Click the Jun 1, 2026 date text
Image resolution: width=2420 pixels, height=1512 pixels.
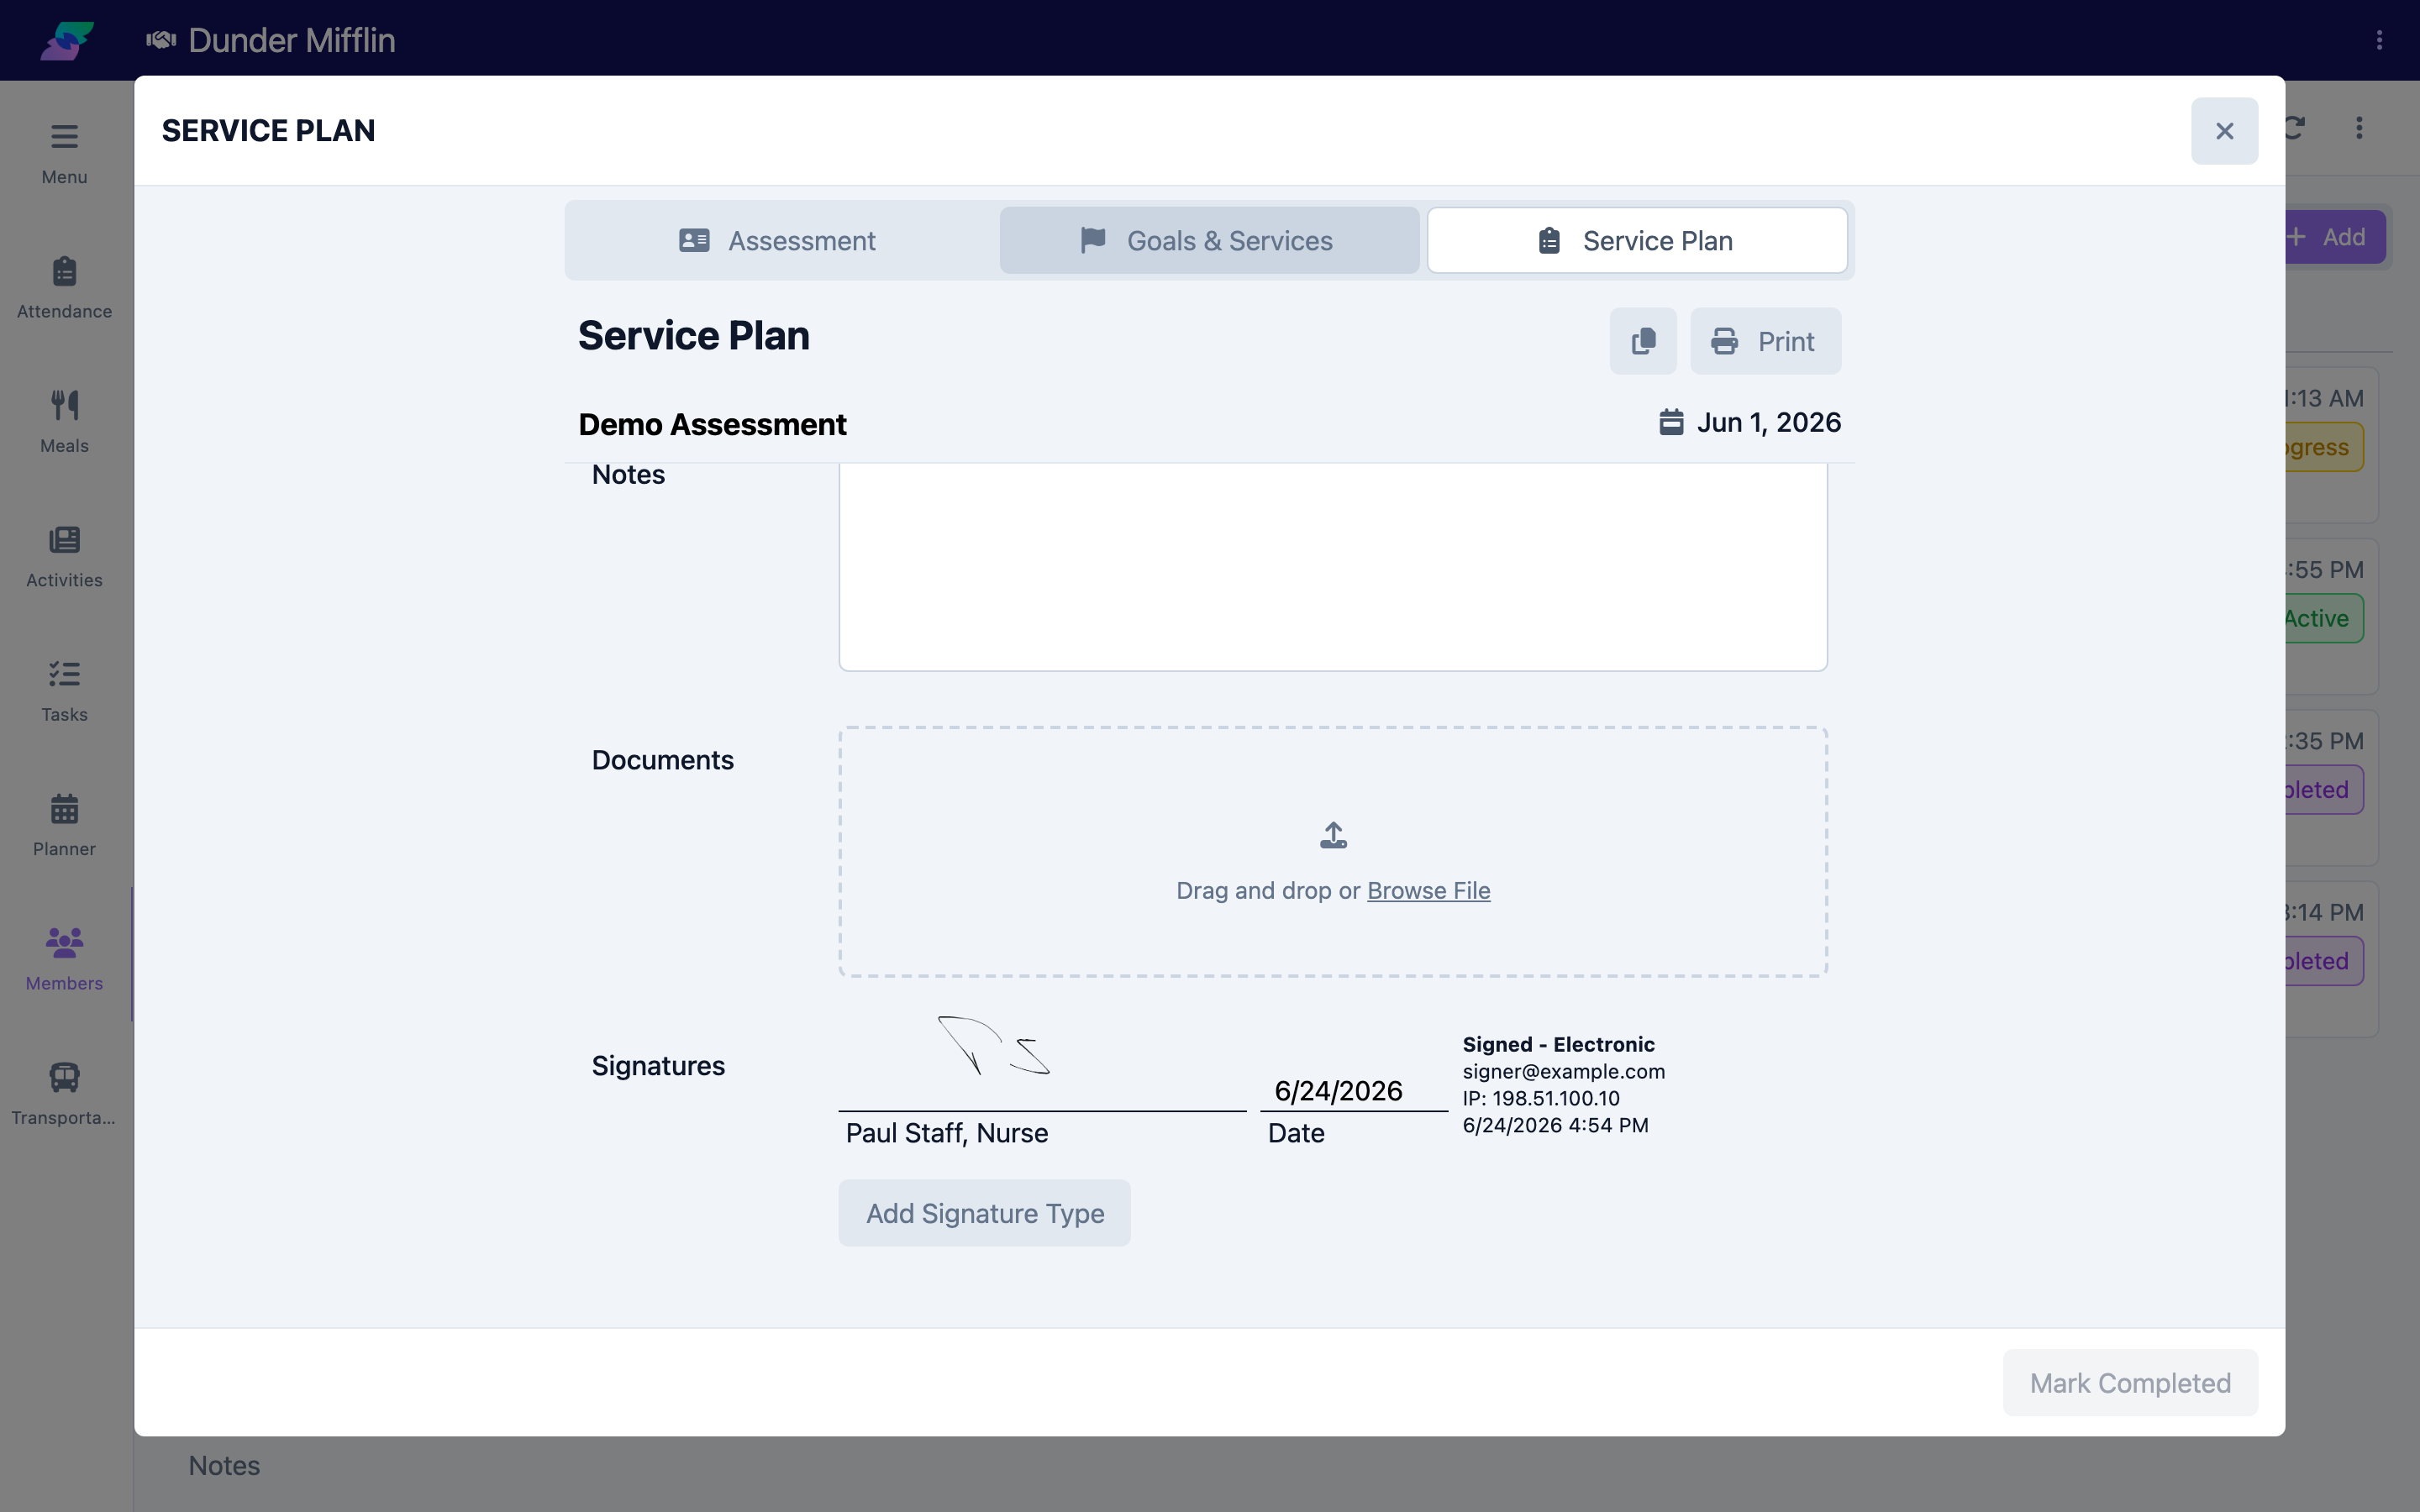pyautogui.click(x=1768, y=422)
